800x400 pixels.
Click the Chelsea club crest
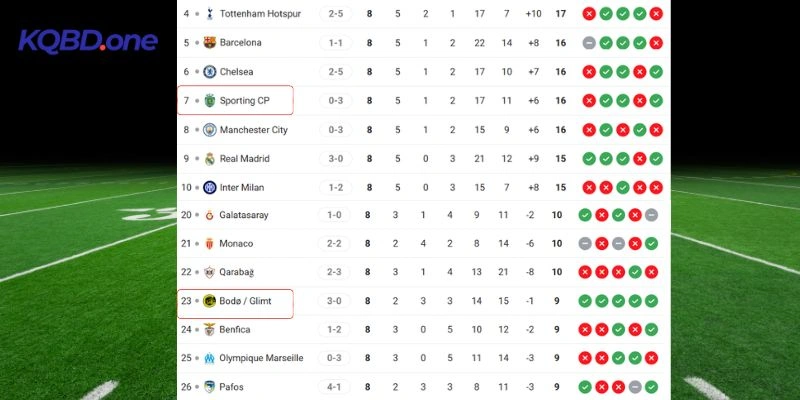click(x=210, y=72)
